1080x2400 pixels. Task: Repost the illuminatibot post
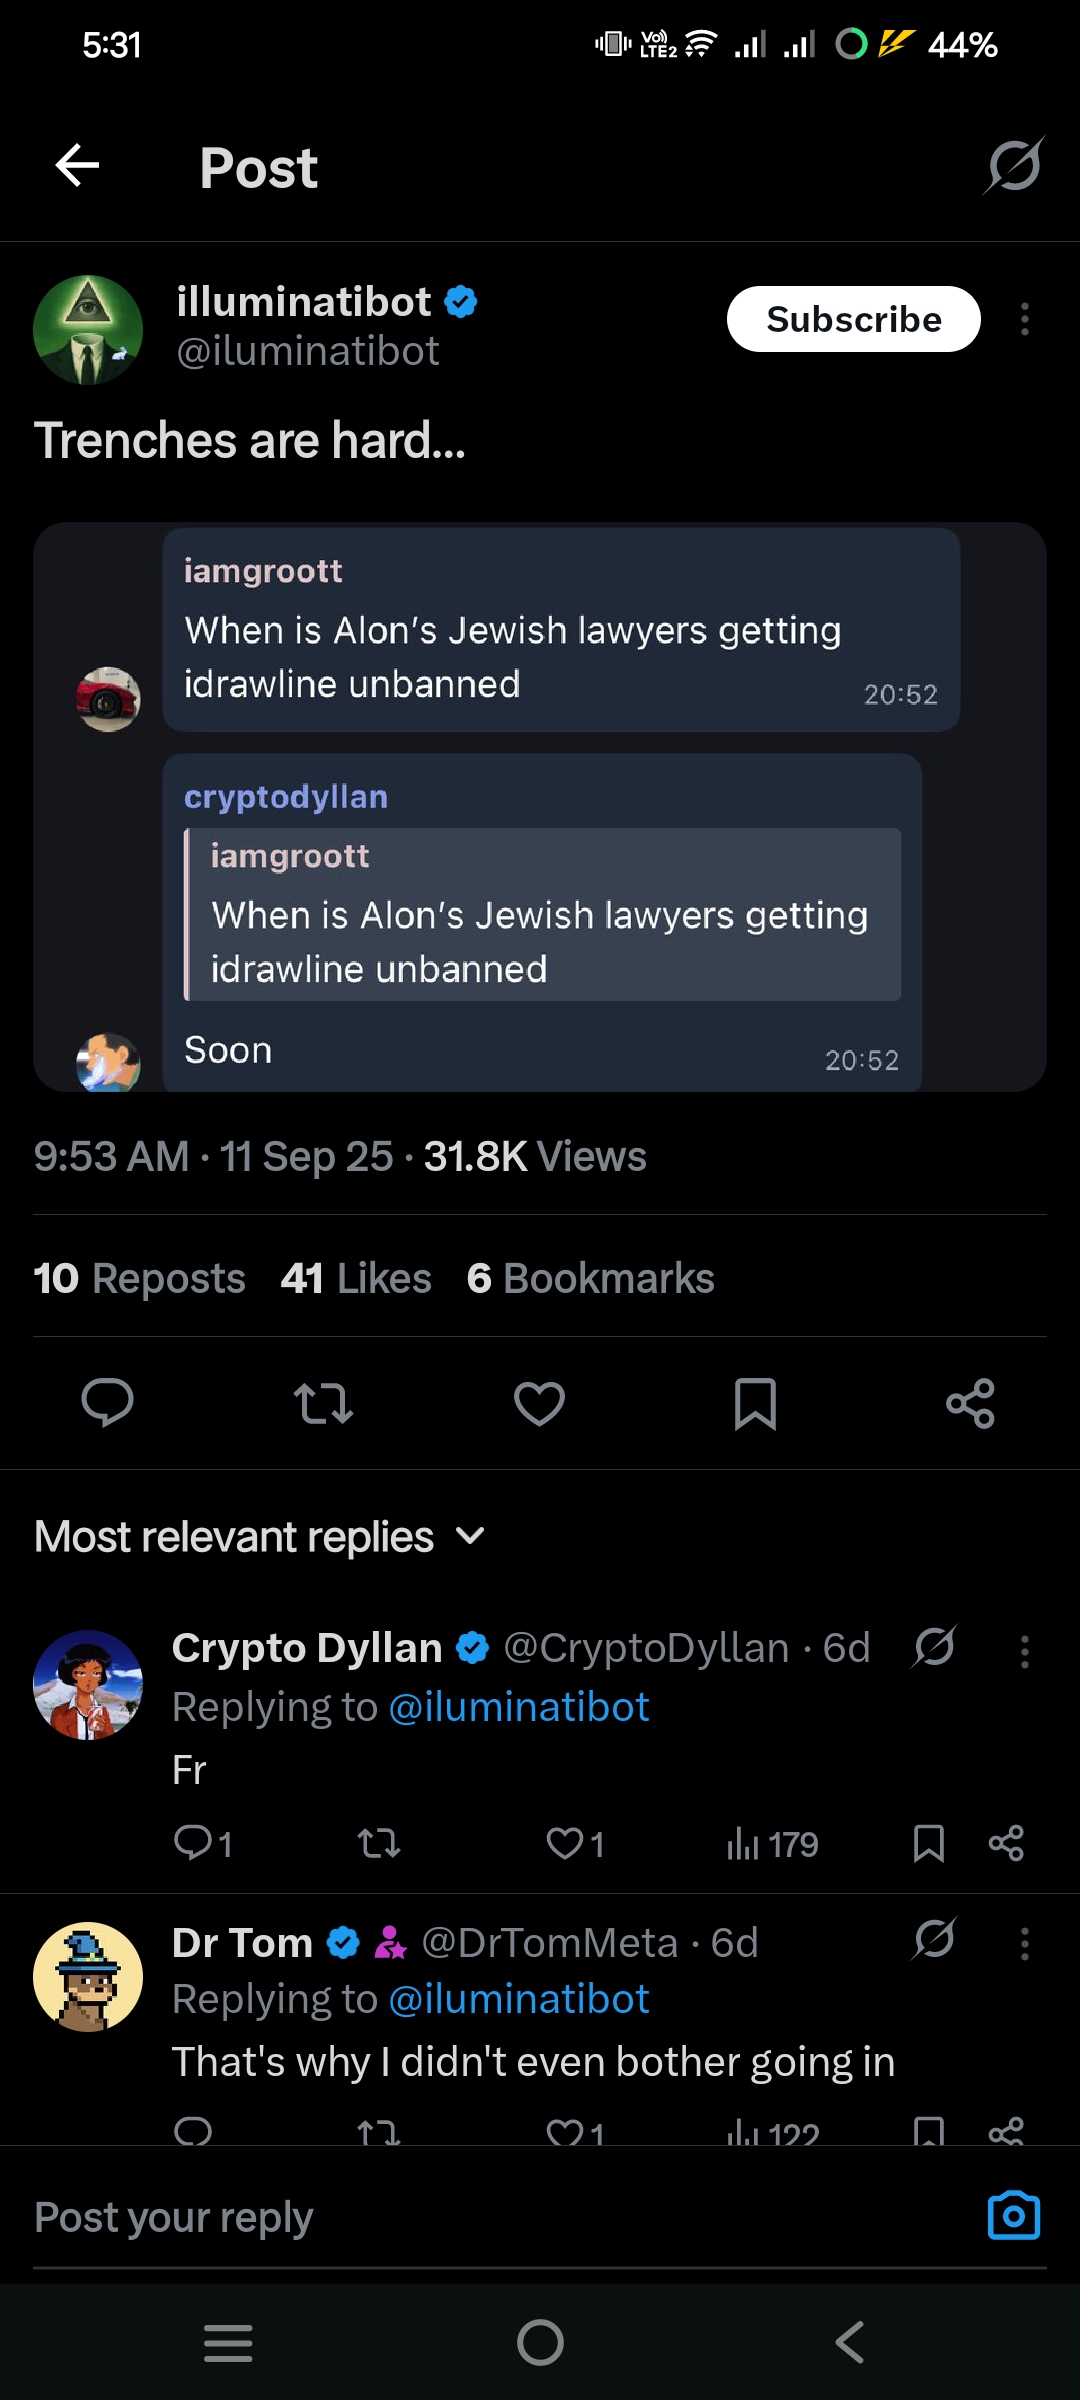coord(323,1402)
